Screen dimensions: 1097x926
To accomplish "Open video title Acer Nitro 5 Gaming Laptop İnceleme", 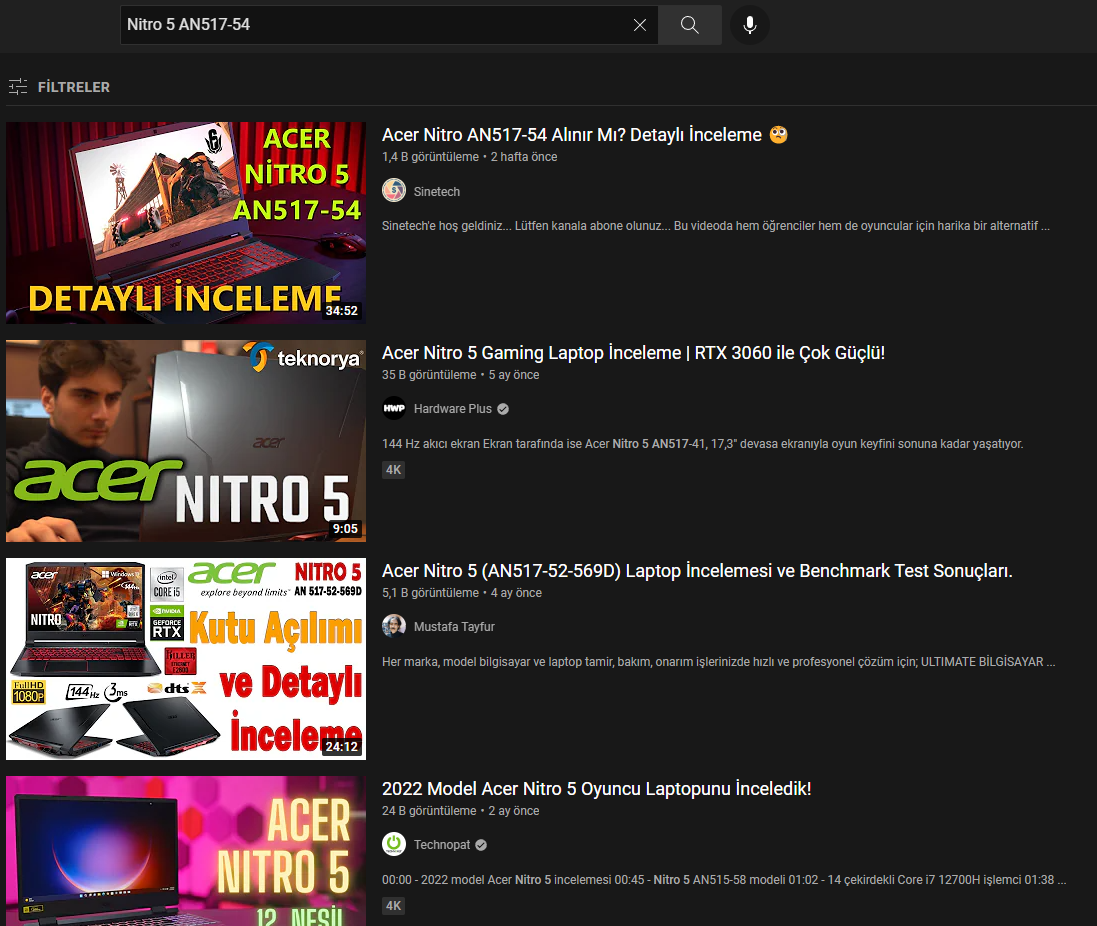I will 633,352.
